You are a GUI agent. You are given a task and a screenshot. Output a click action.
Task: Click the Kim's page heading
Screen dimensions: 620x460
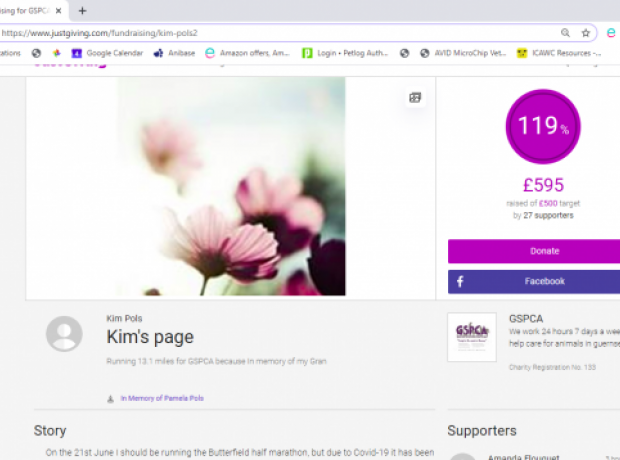[x=150, y=337]
